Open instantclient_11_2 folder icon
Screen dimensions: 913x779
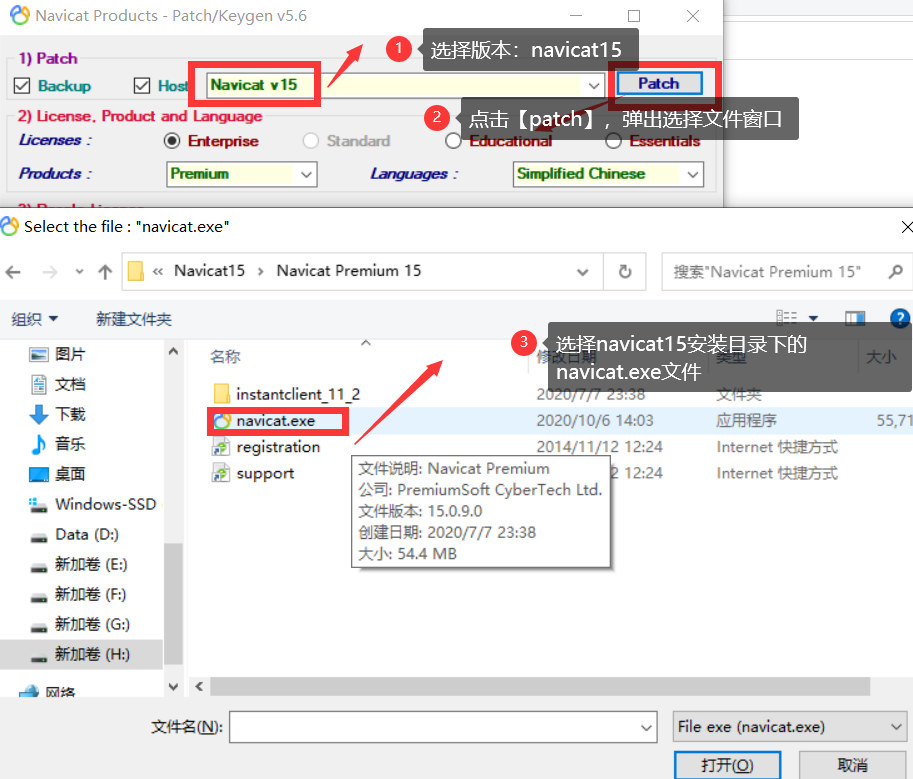tap(221, 394)
